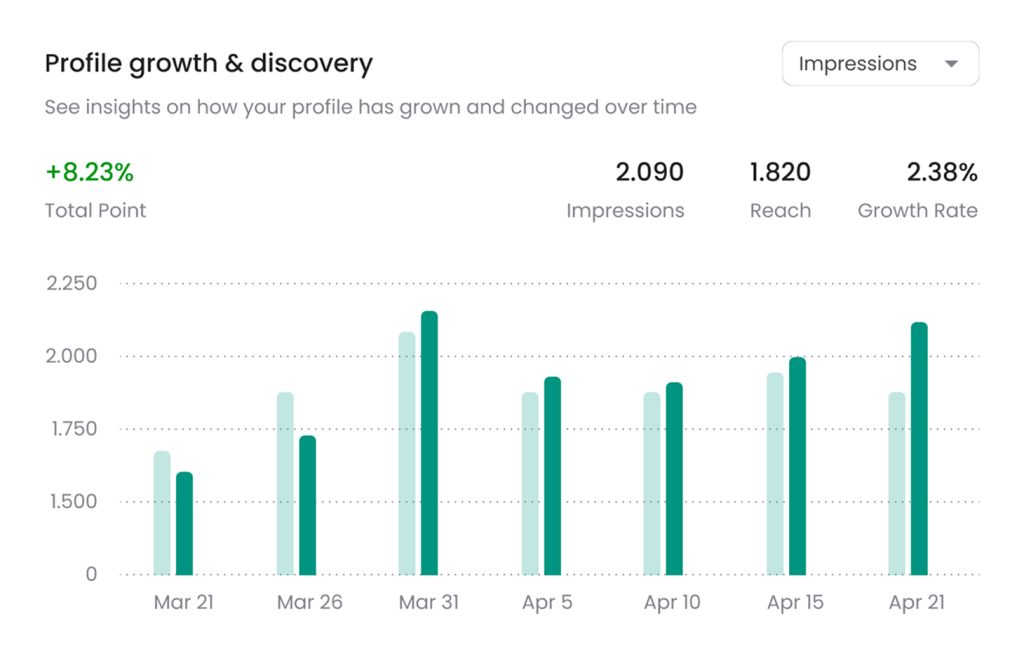Click the Apr 10 axis label
The height and width of the screenshot is (661, 1024).
(674, 603)
